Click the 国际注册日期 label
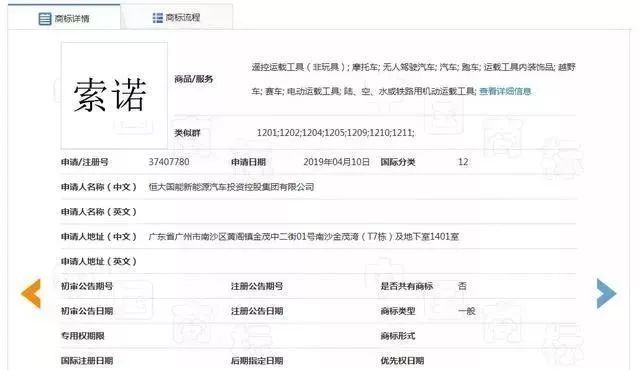The height and width of the screenshot is (370, 640). pyautogui.click(x=87, y=361)
